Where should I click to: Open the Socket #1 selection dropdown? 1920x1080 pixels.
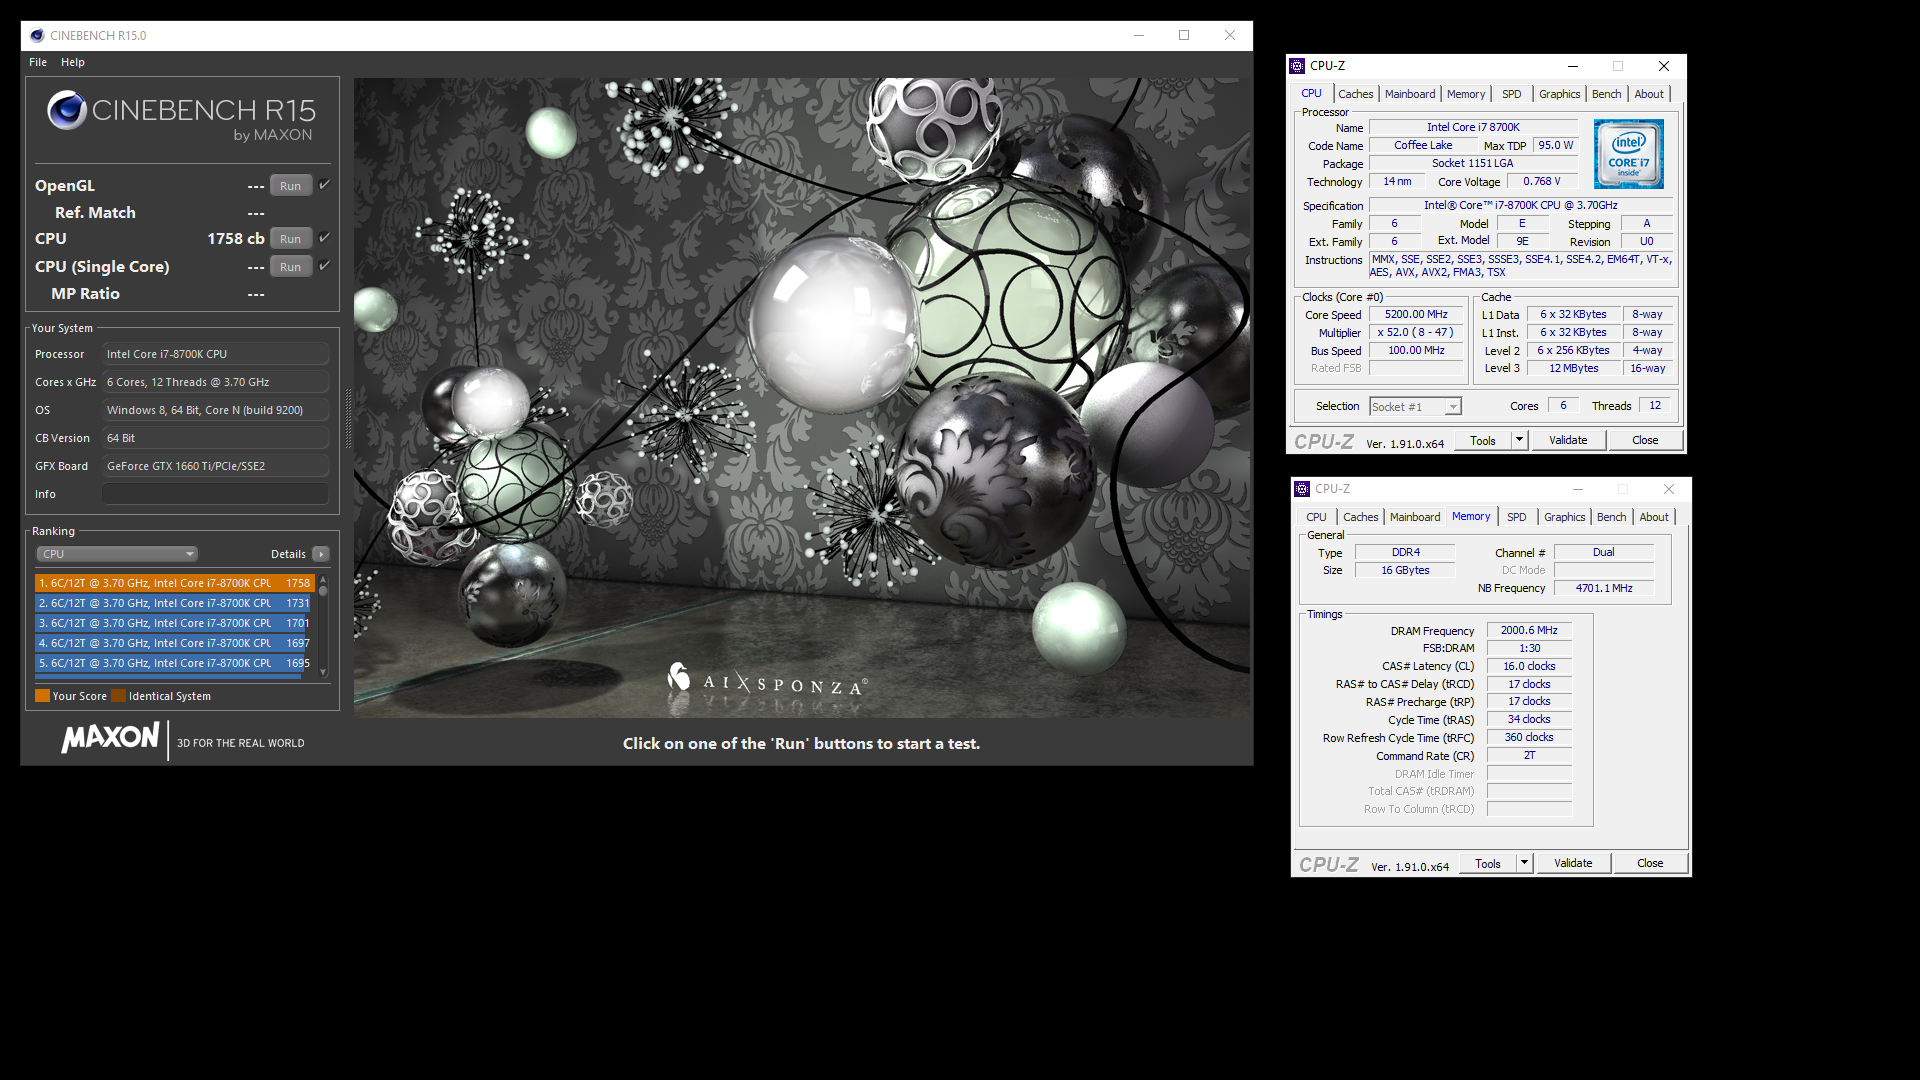click(x=1416, y=406)
